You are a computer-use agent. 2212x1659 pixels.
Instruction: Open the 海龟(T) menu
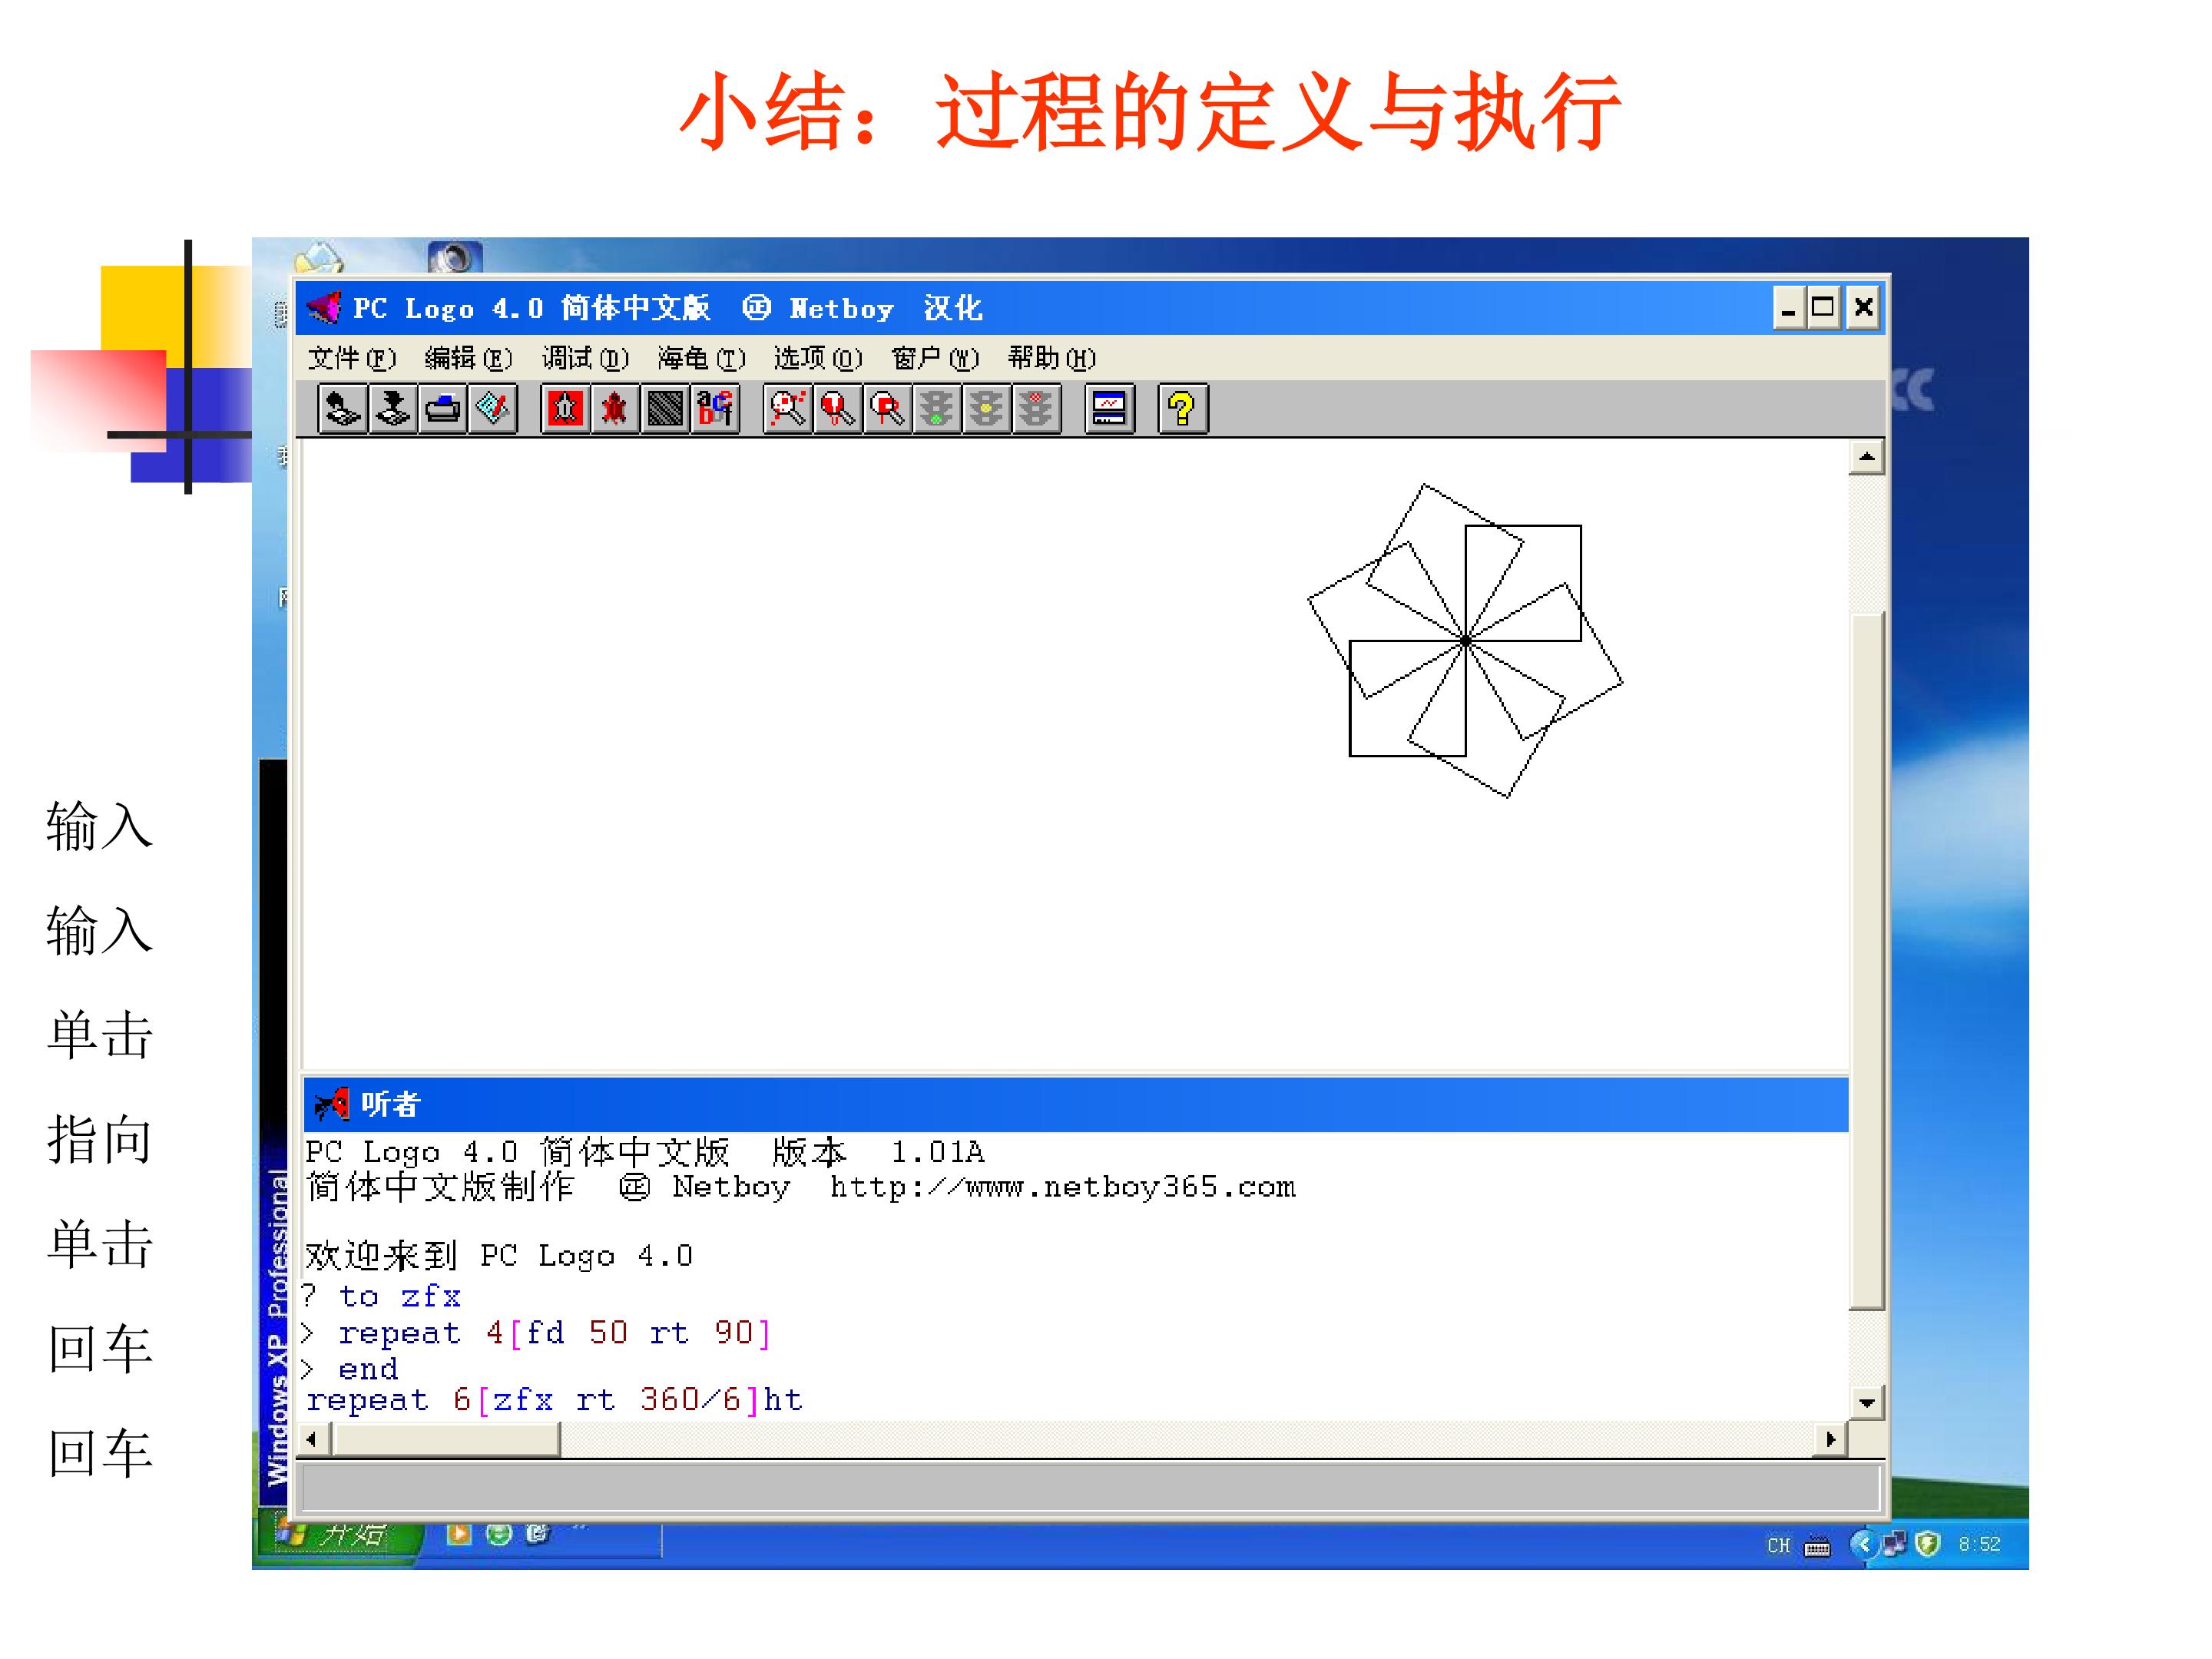pyautogui.click(x=702, y=358)
